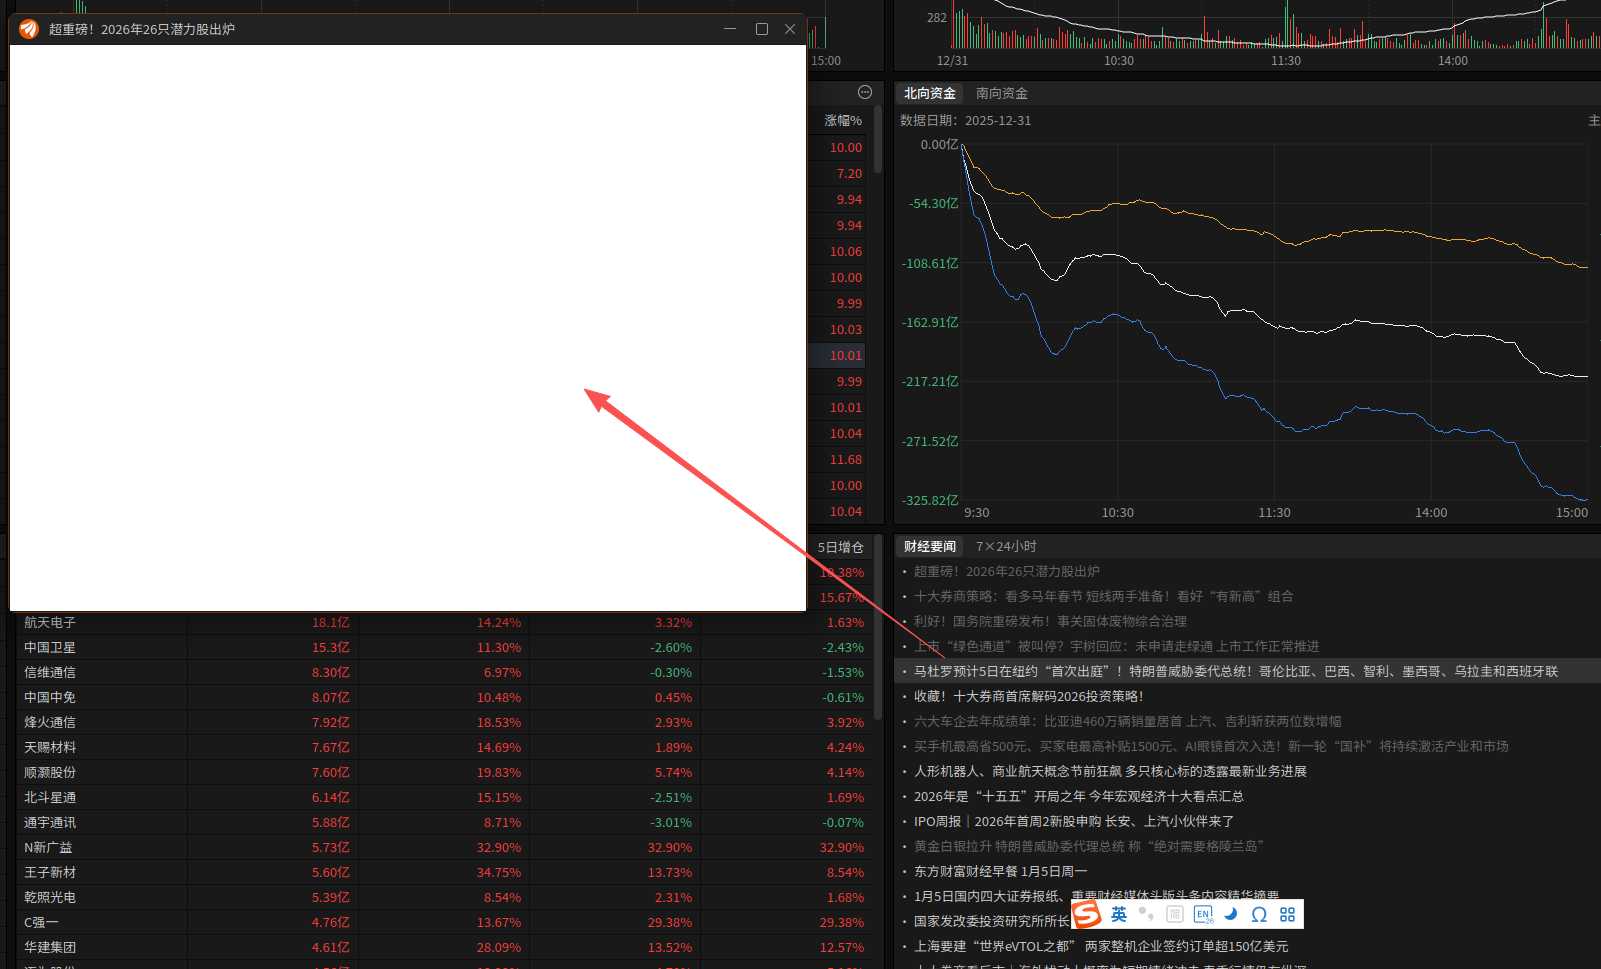Image resolution: width=1601 pixels, height=969 pixels.
Task: Toggle English/Chinese mode '英' in IME bar
Action: [1119, 914]
